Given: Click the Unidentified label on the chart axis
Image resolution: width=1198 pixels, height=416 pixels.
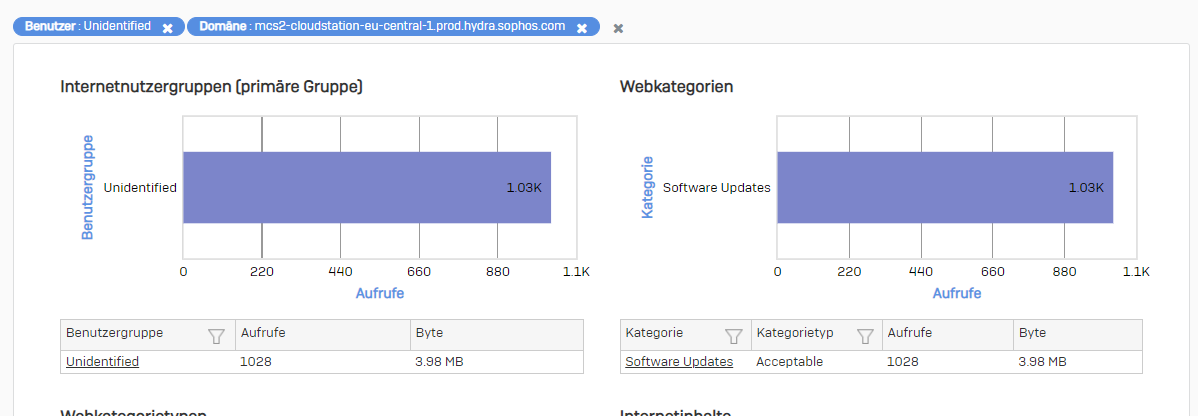Looking at the screenshot, I should 141,187.
